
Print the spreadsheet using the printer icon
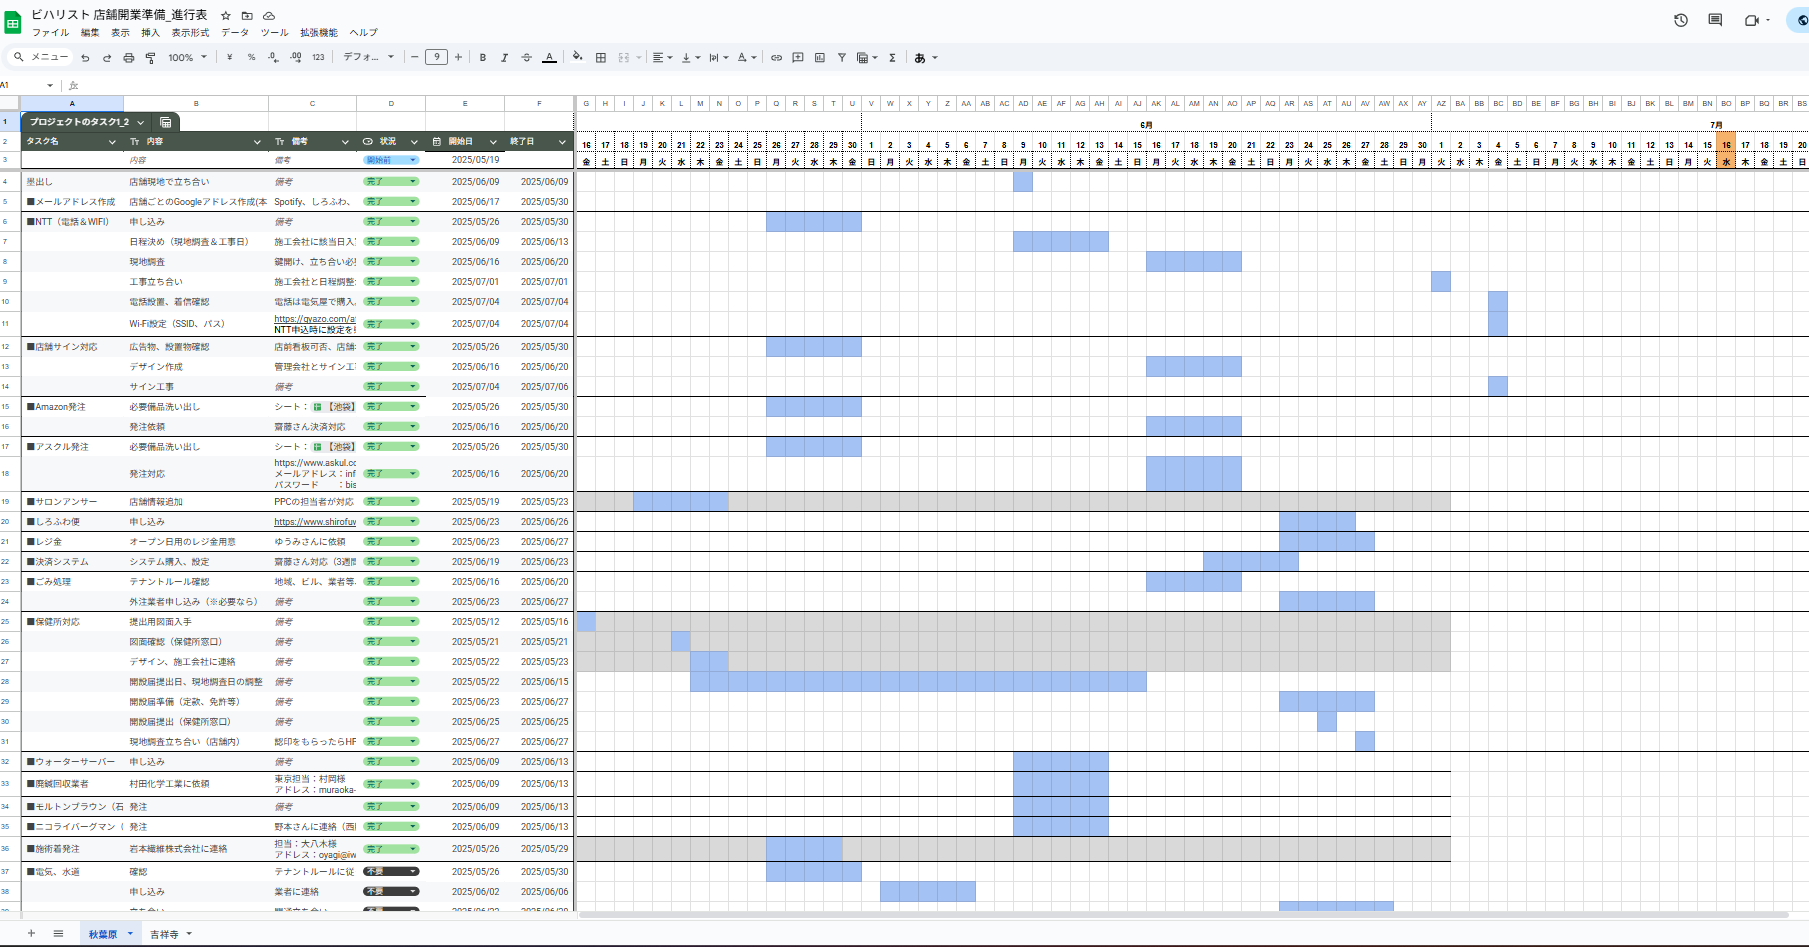(x=128, y=58)
